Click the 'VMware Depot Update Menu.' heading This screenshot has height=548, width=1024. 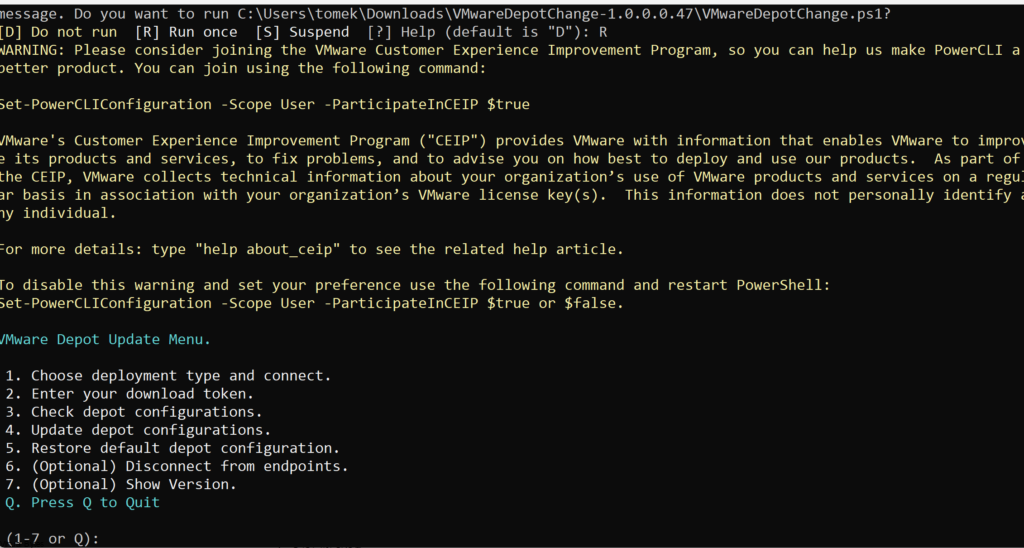point(104,340)
